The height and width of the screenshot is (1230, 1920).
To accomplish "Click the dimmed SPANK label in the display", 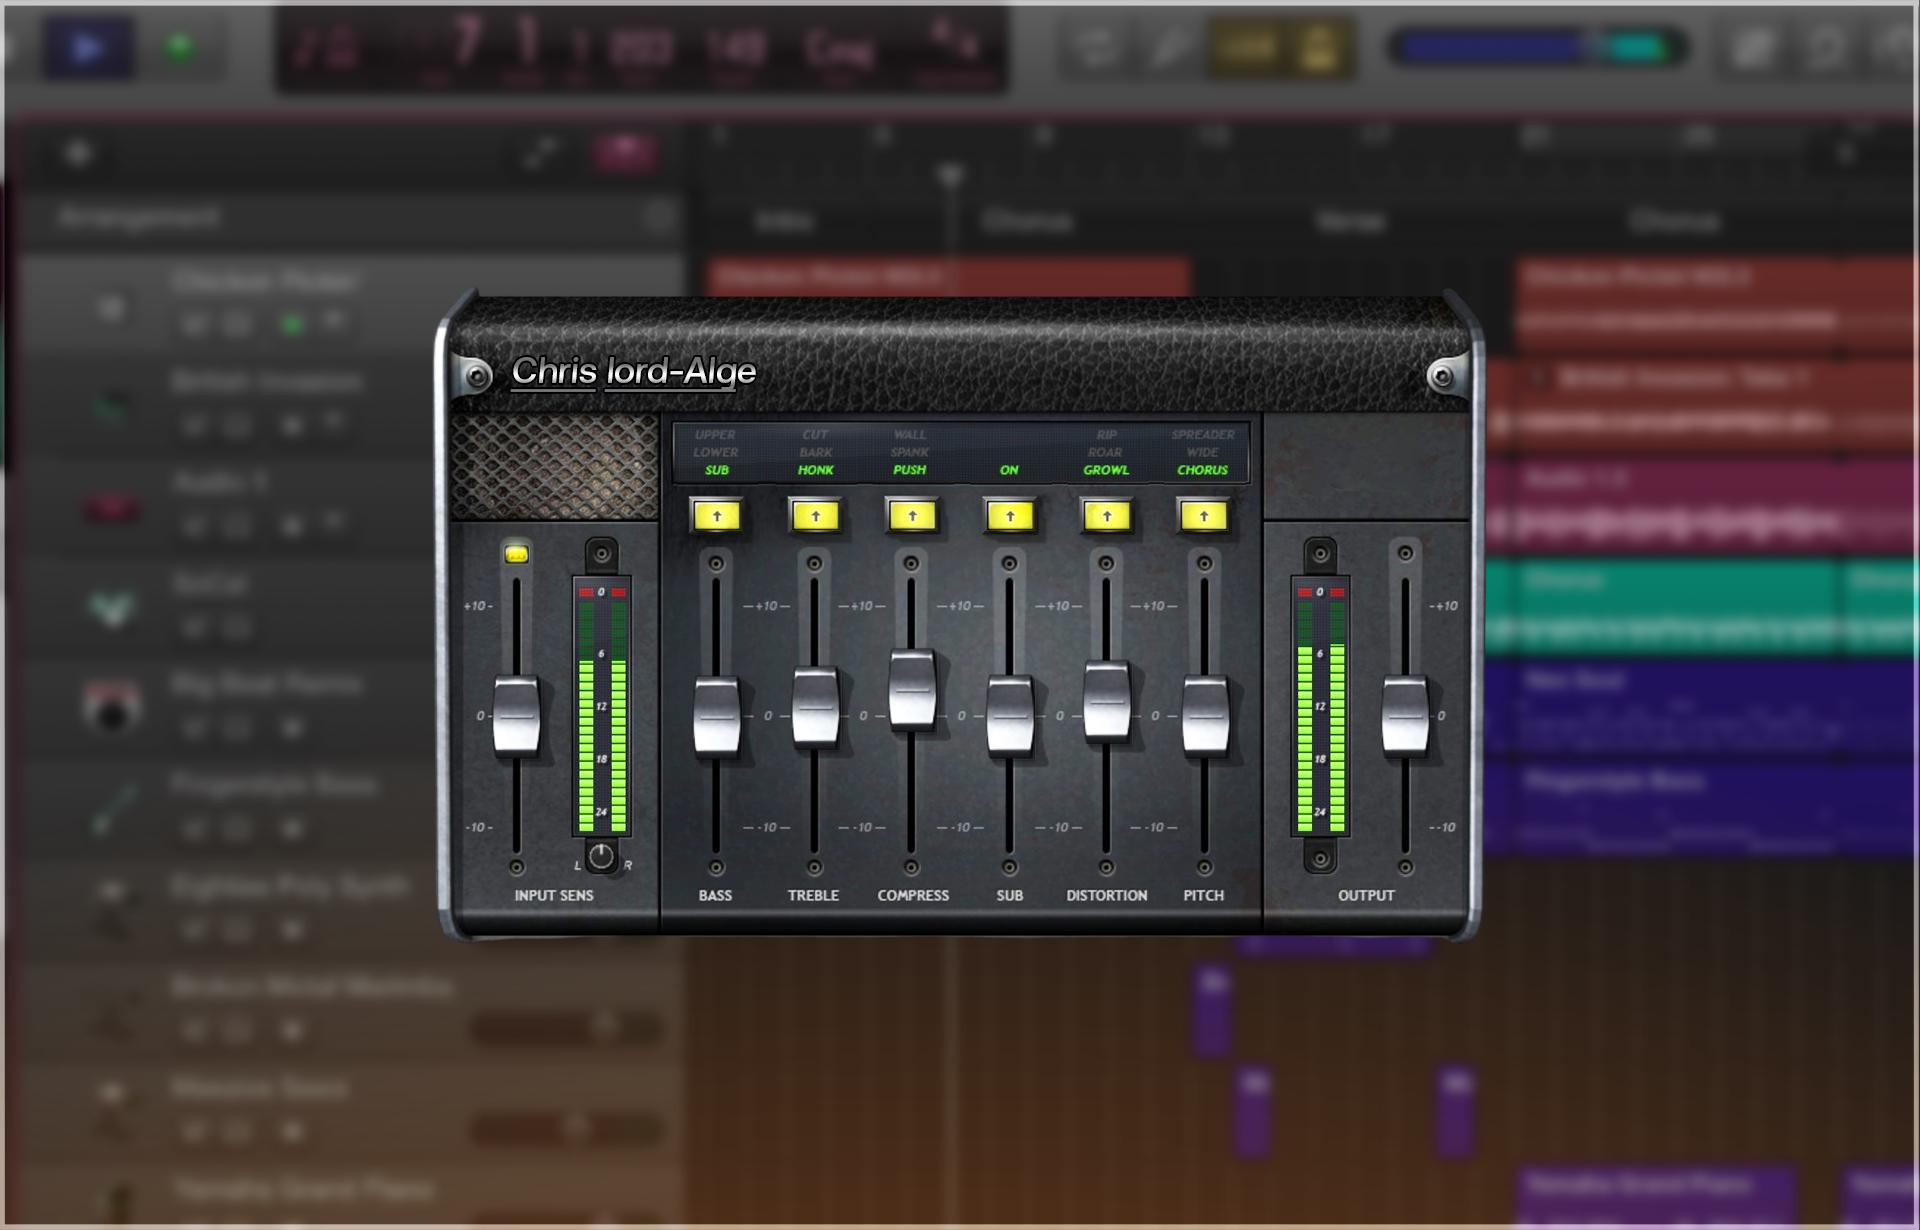I will point(910,452).
